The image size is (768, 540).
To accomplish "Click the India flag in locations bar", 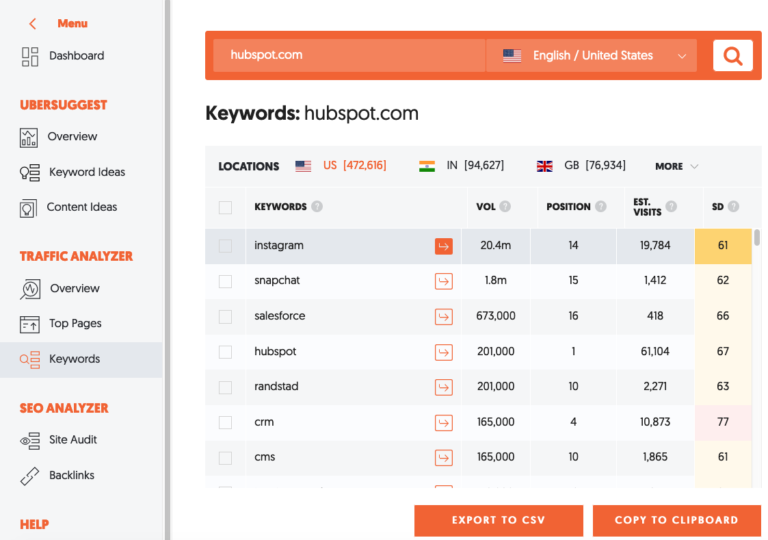I will (427, 166).
